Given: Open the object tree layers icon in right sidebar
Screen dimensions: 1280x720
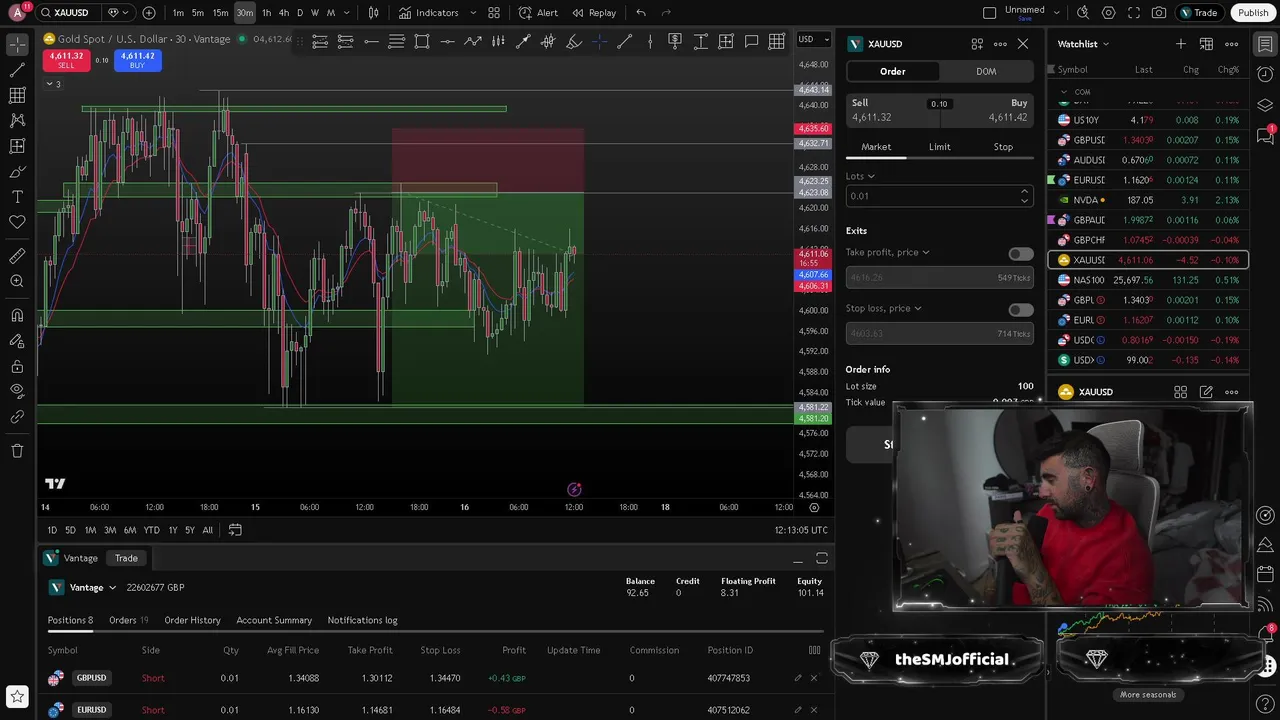Looking at the screenshot, I should 1265,105.
